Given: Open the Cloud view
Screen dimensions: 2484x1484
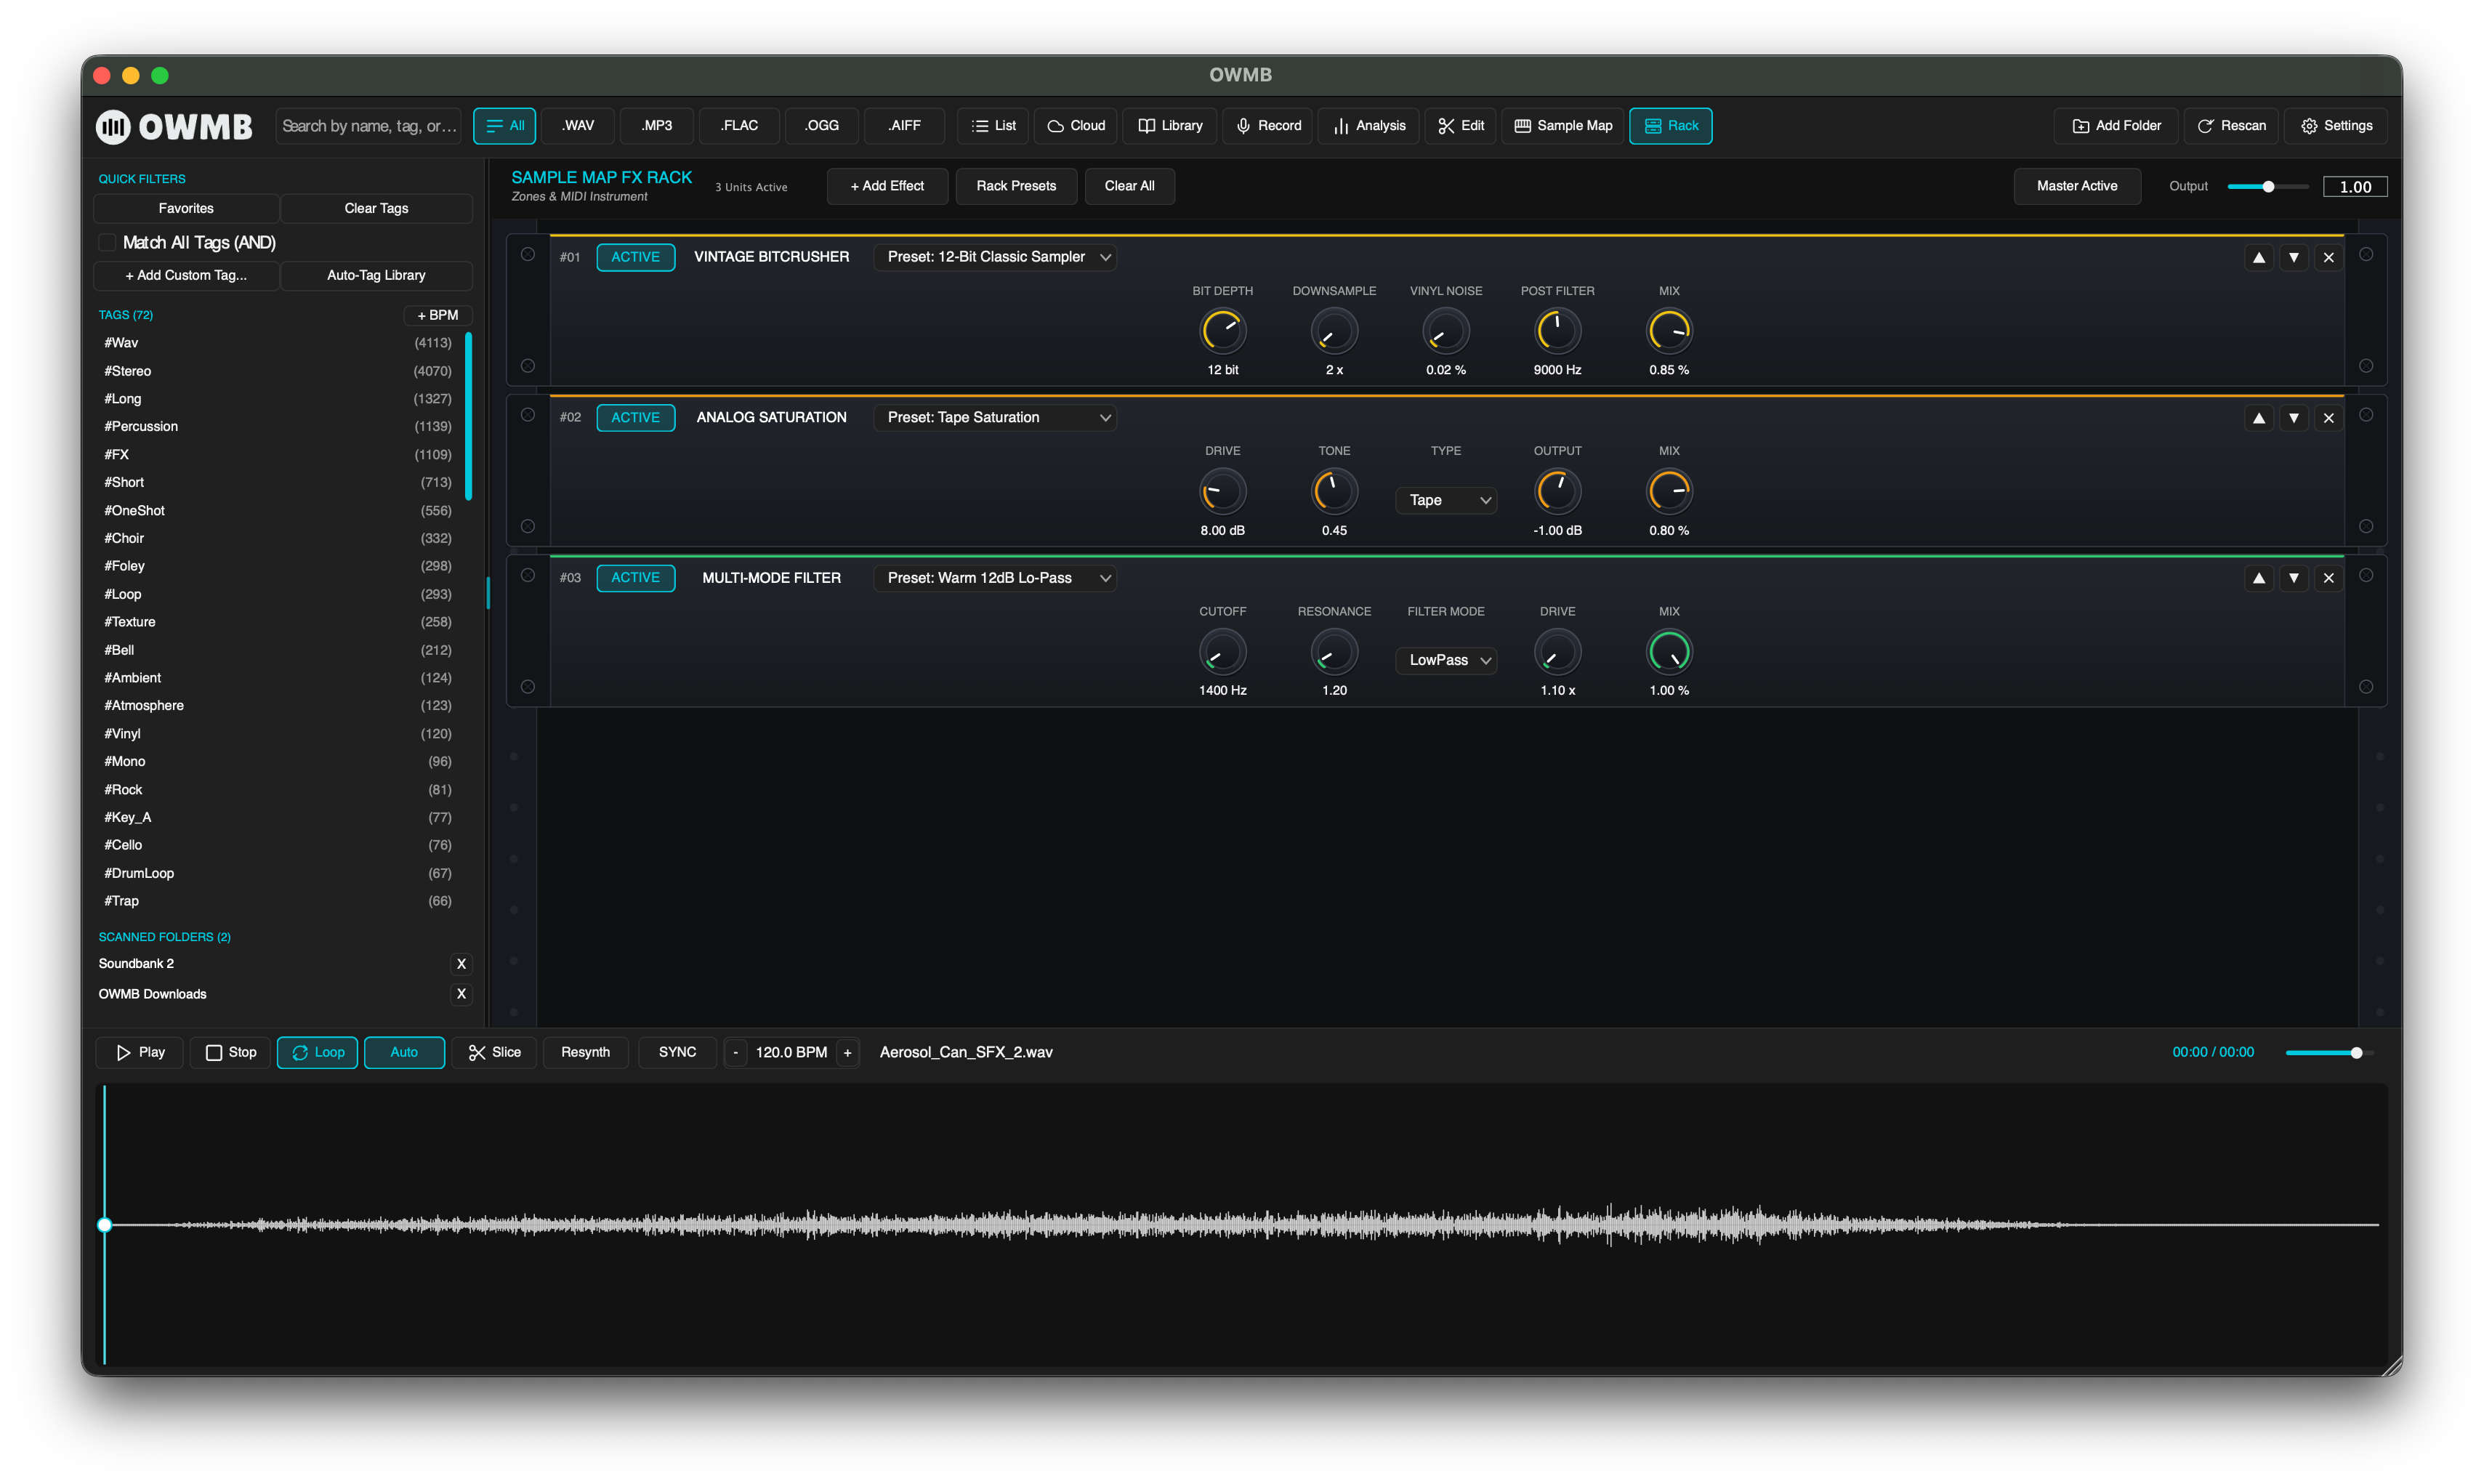Looking at the screenshot, I should (x=1076, y=126).
